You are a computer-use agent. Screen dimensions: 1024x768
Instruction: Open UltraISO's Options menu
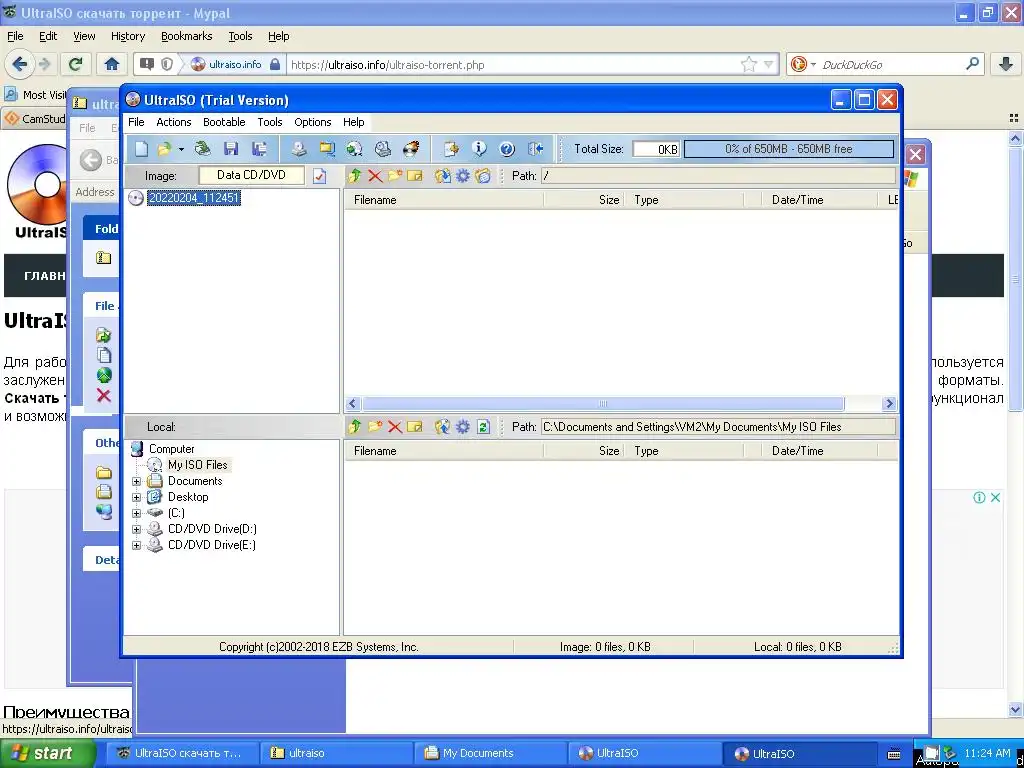coord(313,122)
